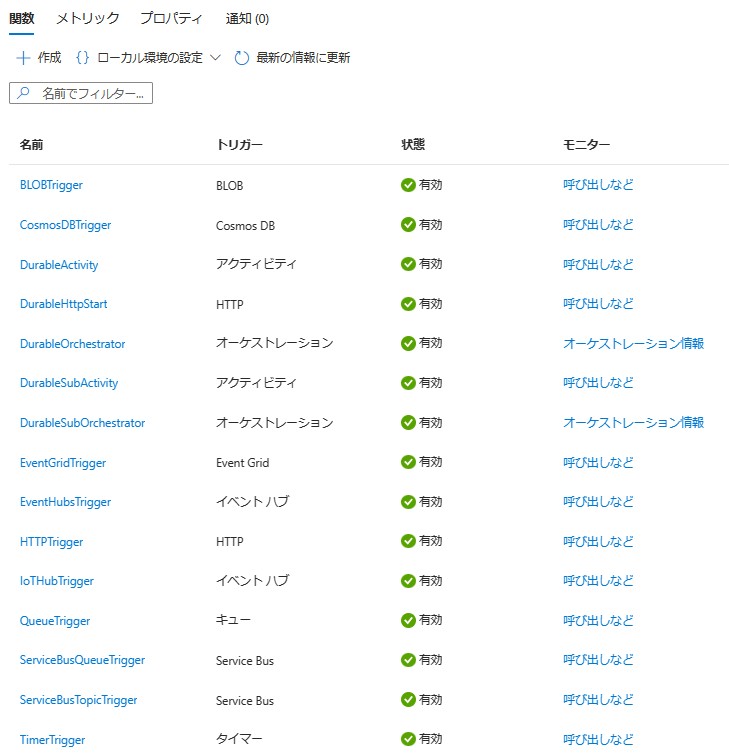Screen dimensions: 729x753
Task: Click Service Bus cell in ServiceBusTopicTrigger row
Action: click(245, 701)
